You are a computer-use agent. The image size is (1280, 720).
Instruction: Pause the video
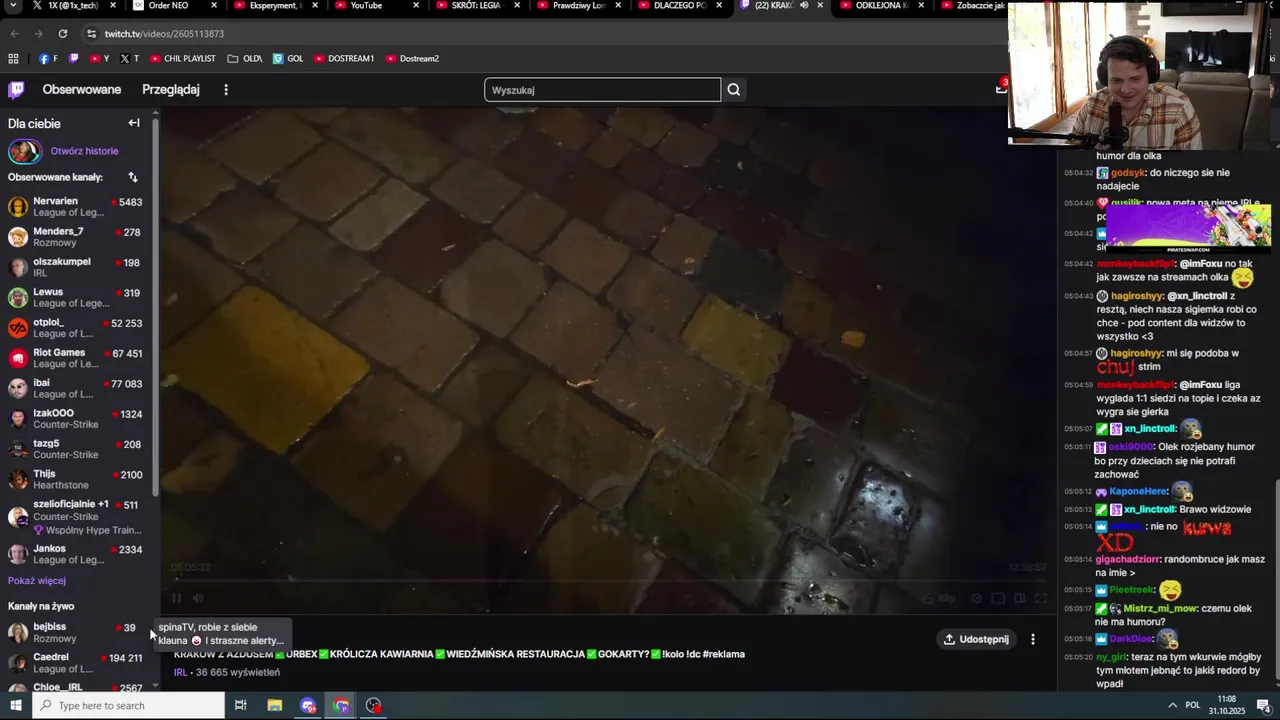coord(177,598)
